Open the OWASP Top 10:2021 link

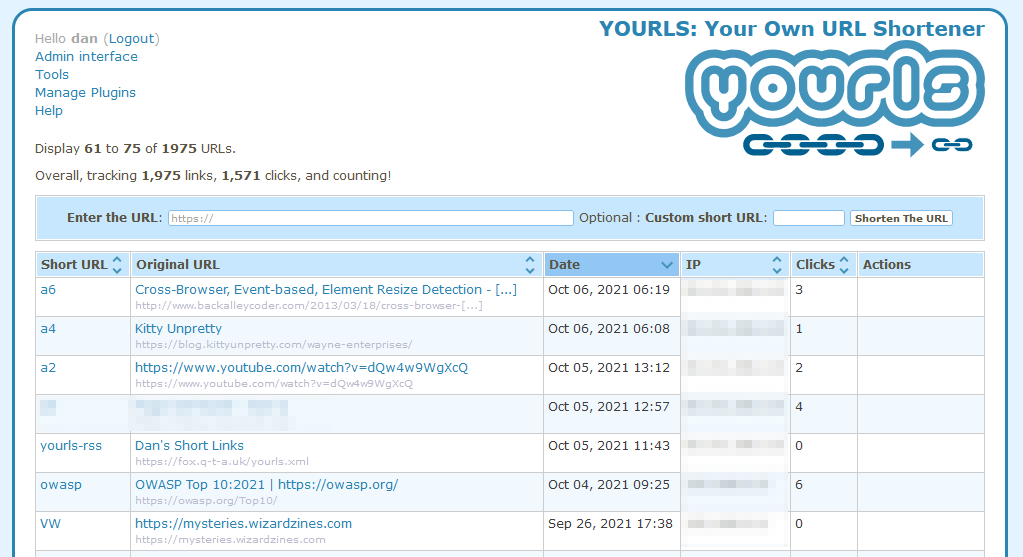(x=266, y=485)
